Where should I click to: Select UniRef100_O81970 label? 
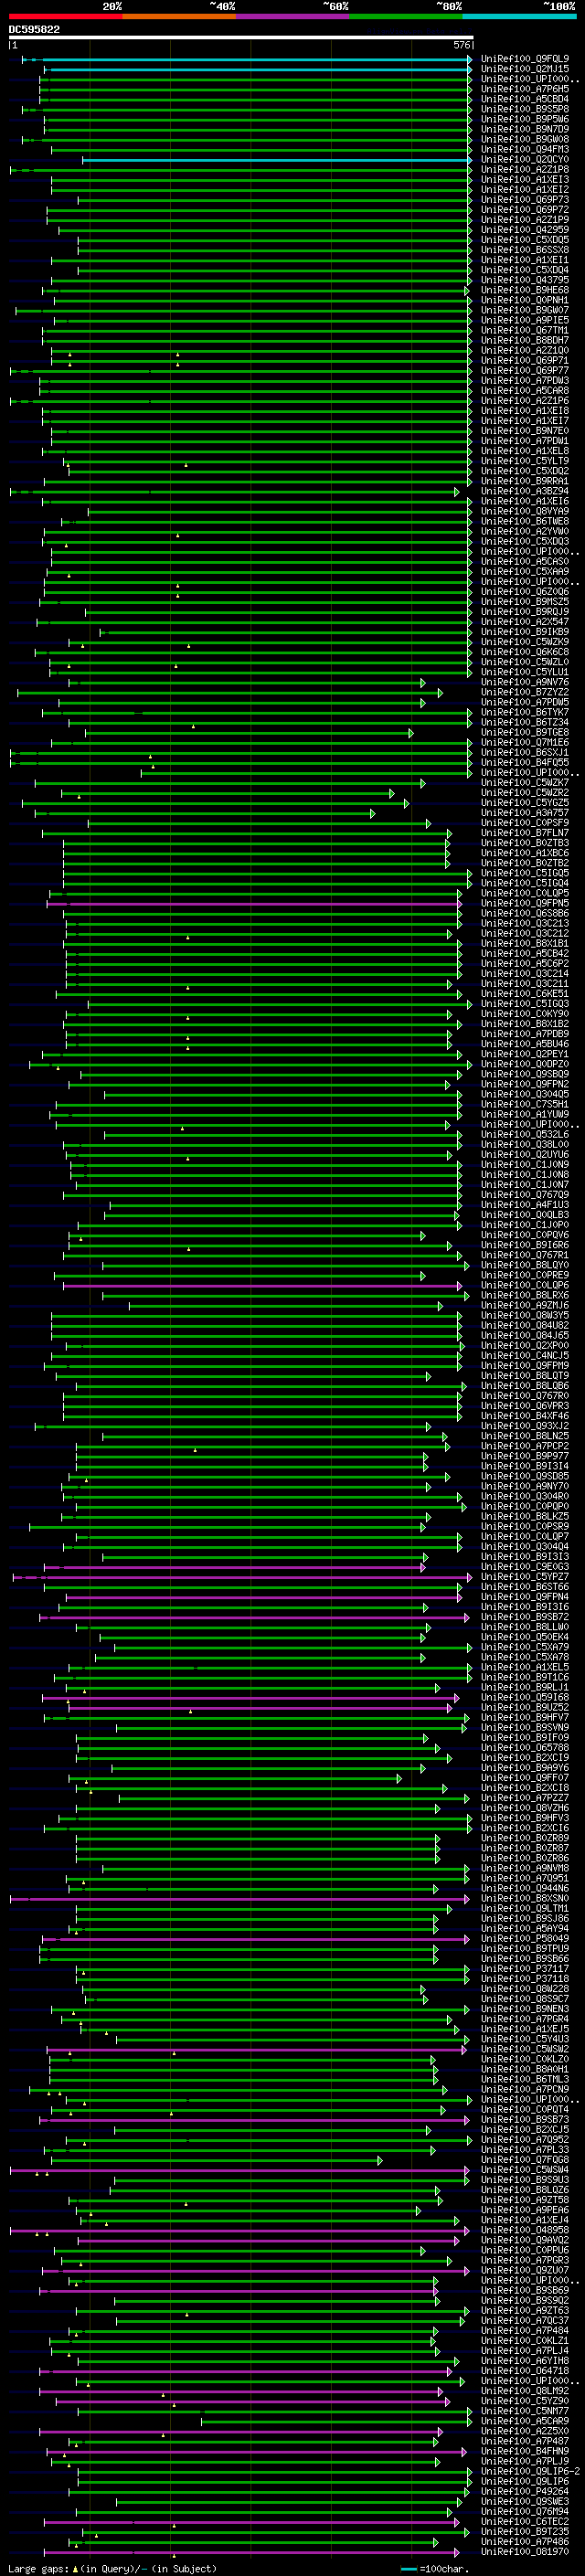coord(525,2551)
